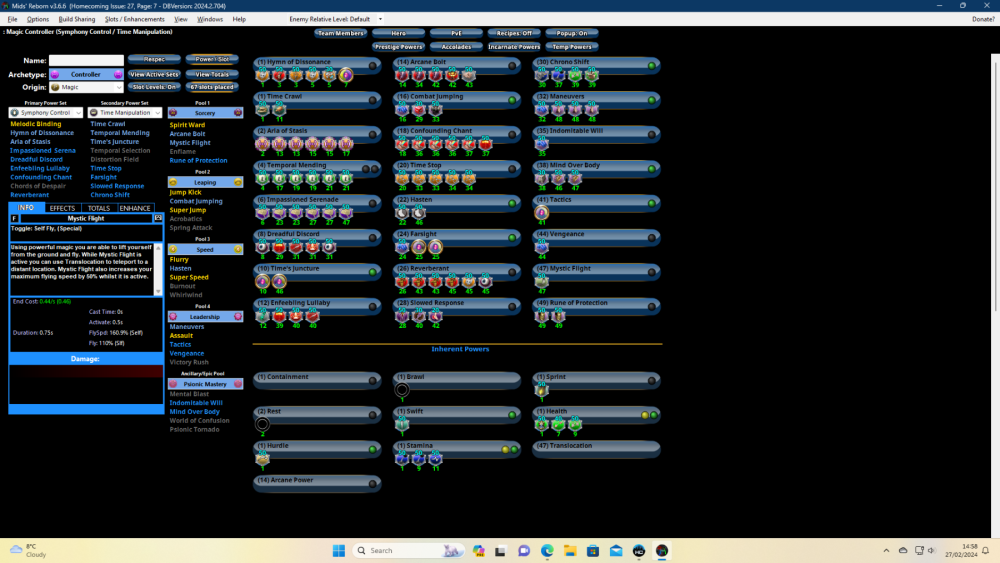Click the power description scrollbar
Viewport: 1000px width, 563px height.
click(158, 268)
